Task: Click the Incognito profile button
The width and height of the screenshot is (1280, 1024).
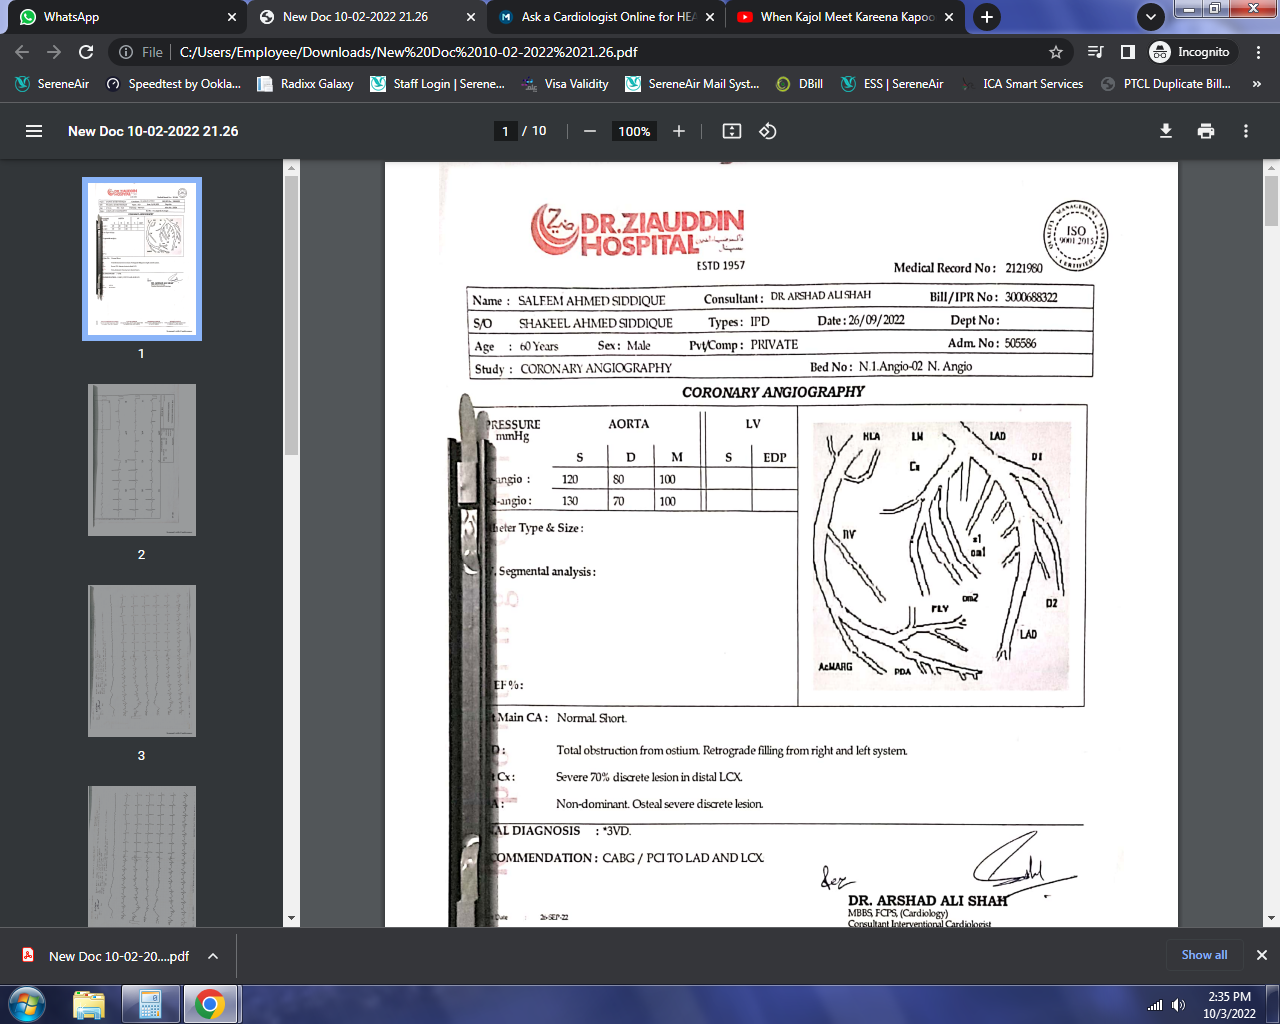Action: (x=1192, y=52)
